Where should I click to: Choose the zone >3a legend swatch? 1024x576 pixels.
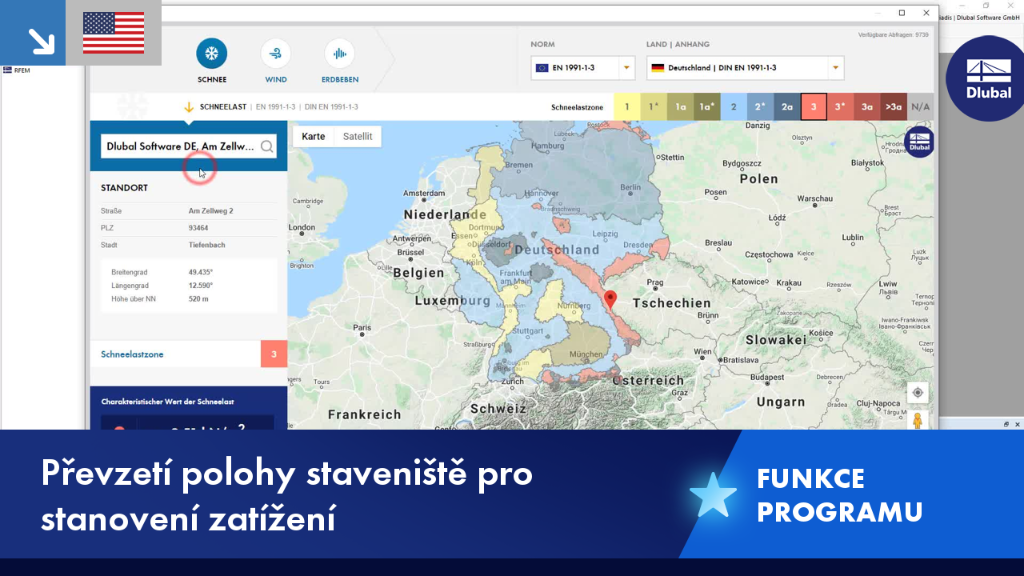tap(893, 107)
